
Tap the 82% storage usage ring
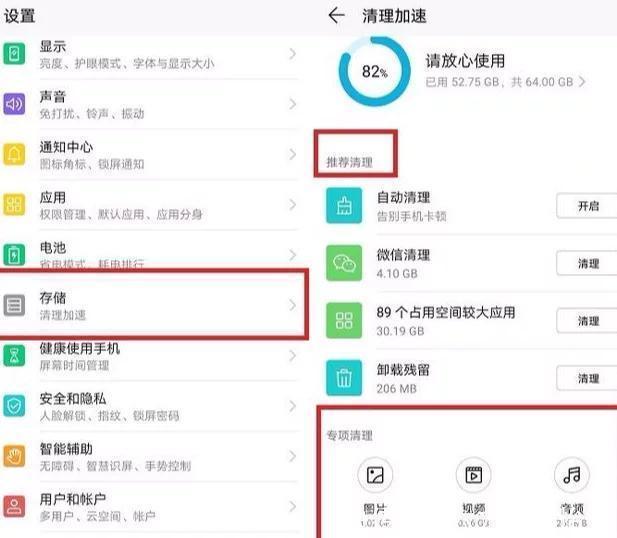pos(375,71)
